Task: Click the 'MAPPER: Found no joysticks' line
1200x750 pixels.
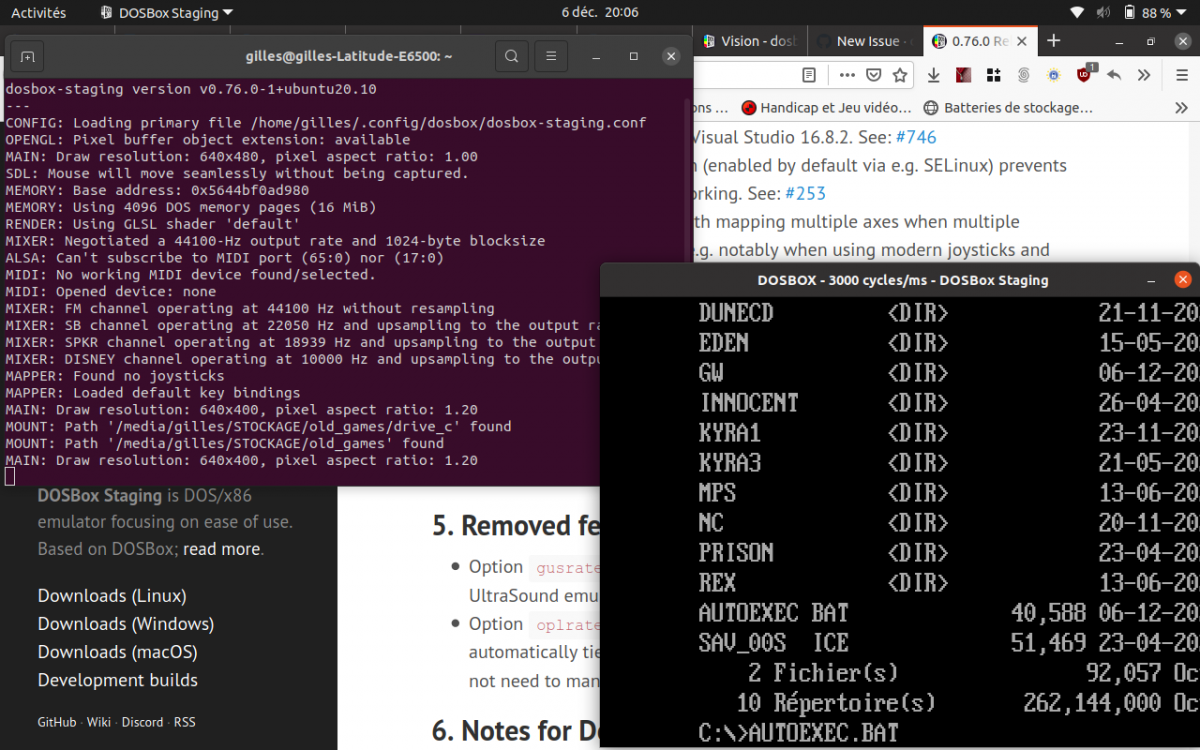Action: point(115,376)
